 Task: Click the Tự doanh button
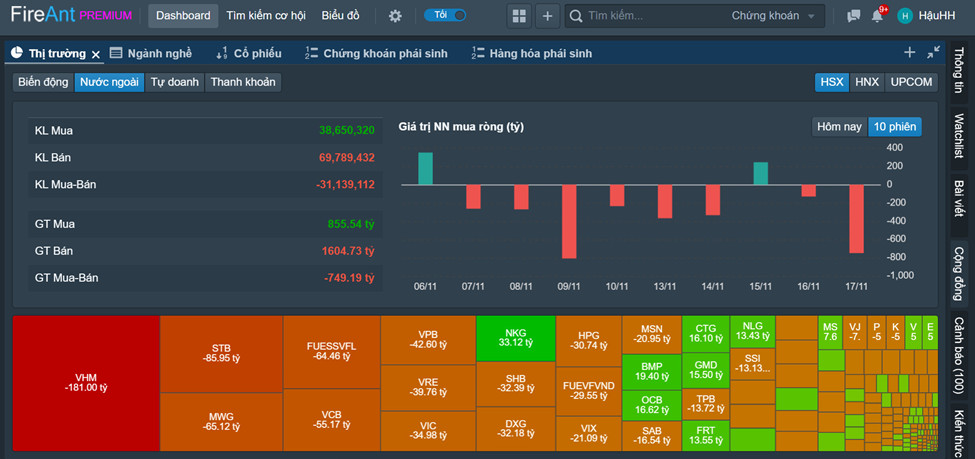[175, 82]
